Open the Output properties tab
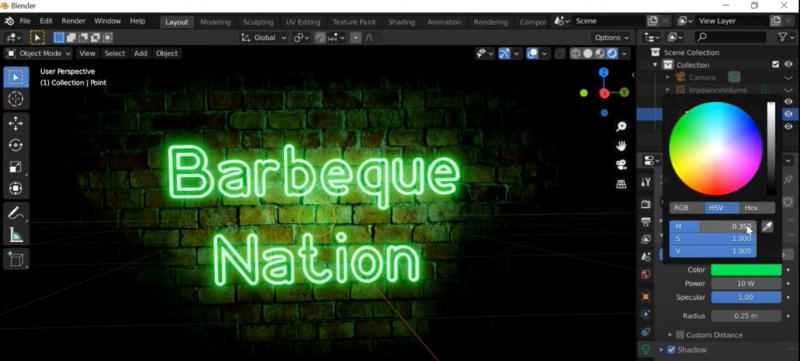The image size is (800, 361). click(x=646, y=222)
